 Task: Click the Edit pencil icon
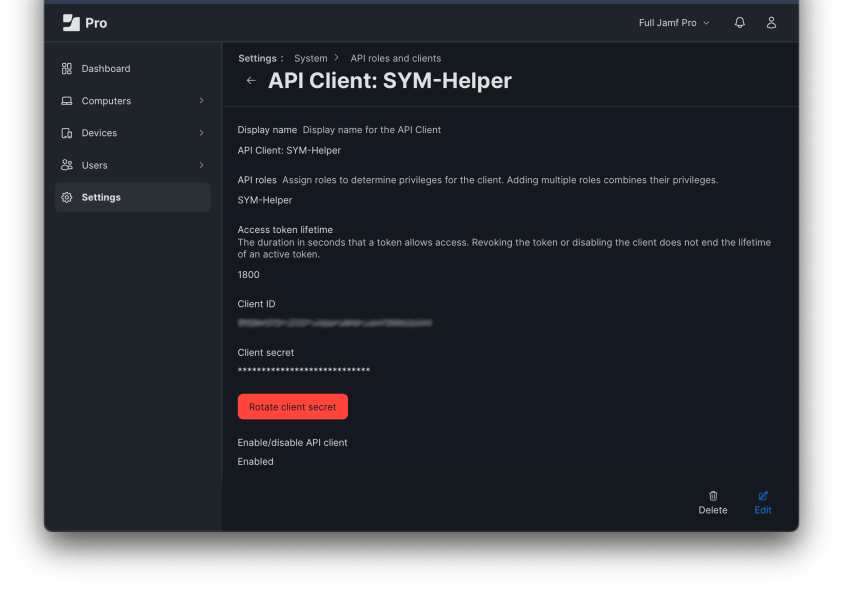click(763, 496)
